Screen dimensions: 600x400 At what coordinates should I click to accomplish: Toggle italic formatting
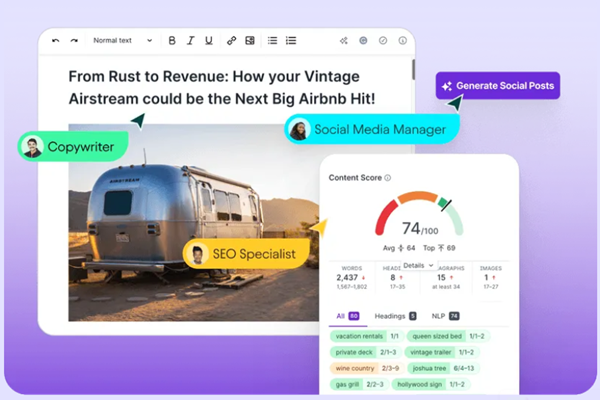click(x=190, y=41)
